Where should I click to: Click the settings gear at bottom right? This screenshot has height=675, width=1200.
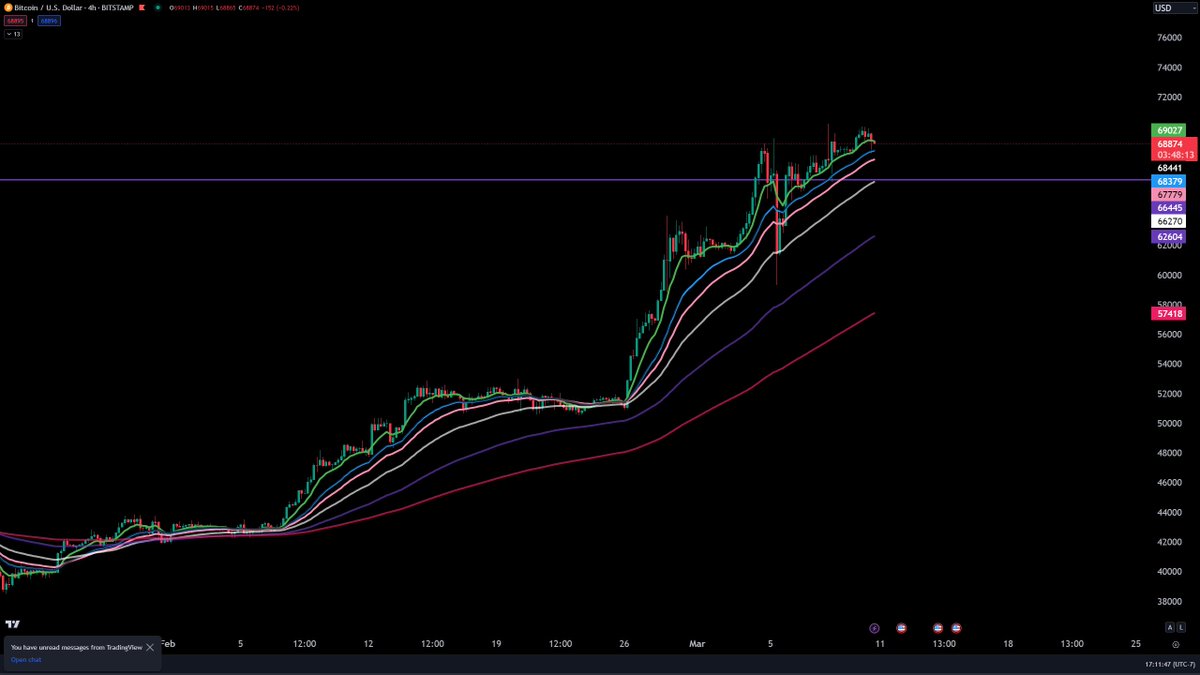(1176, 644)
